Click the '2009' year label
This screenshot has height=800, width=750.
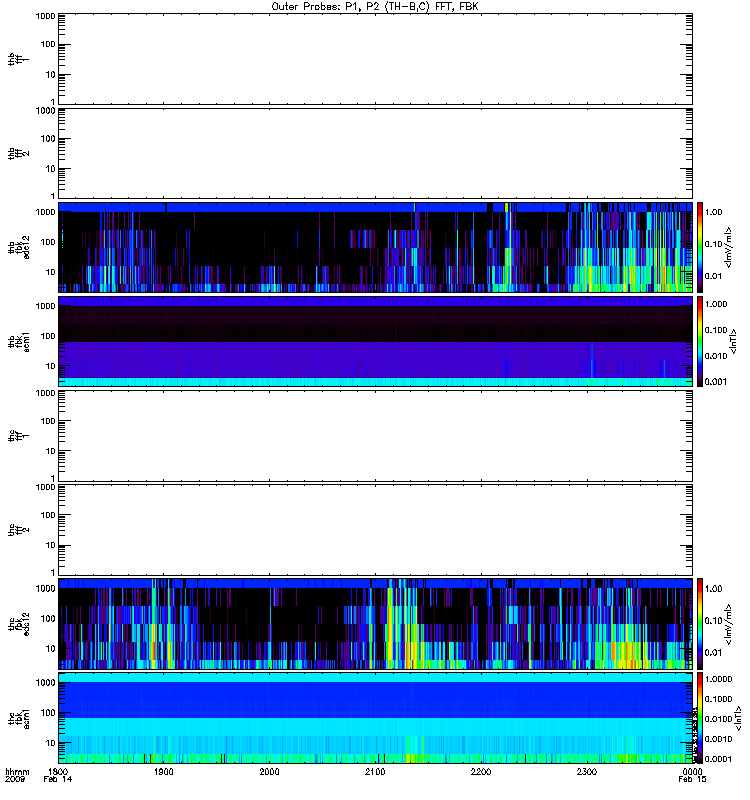pos(14,779)
